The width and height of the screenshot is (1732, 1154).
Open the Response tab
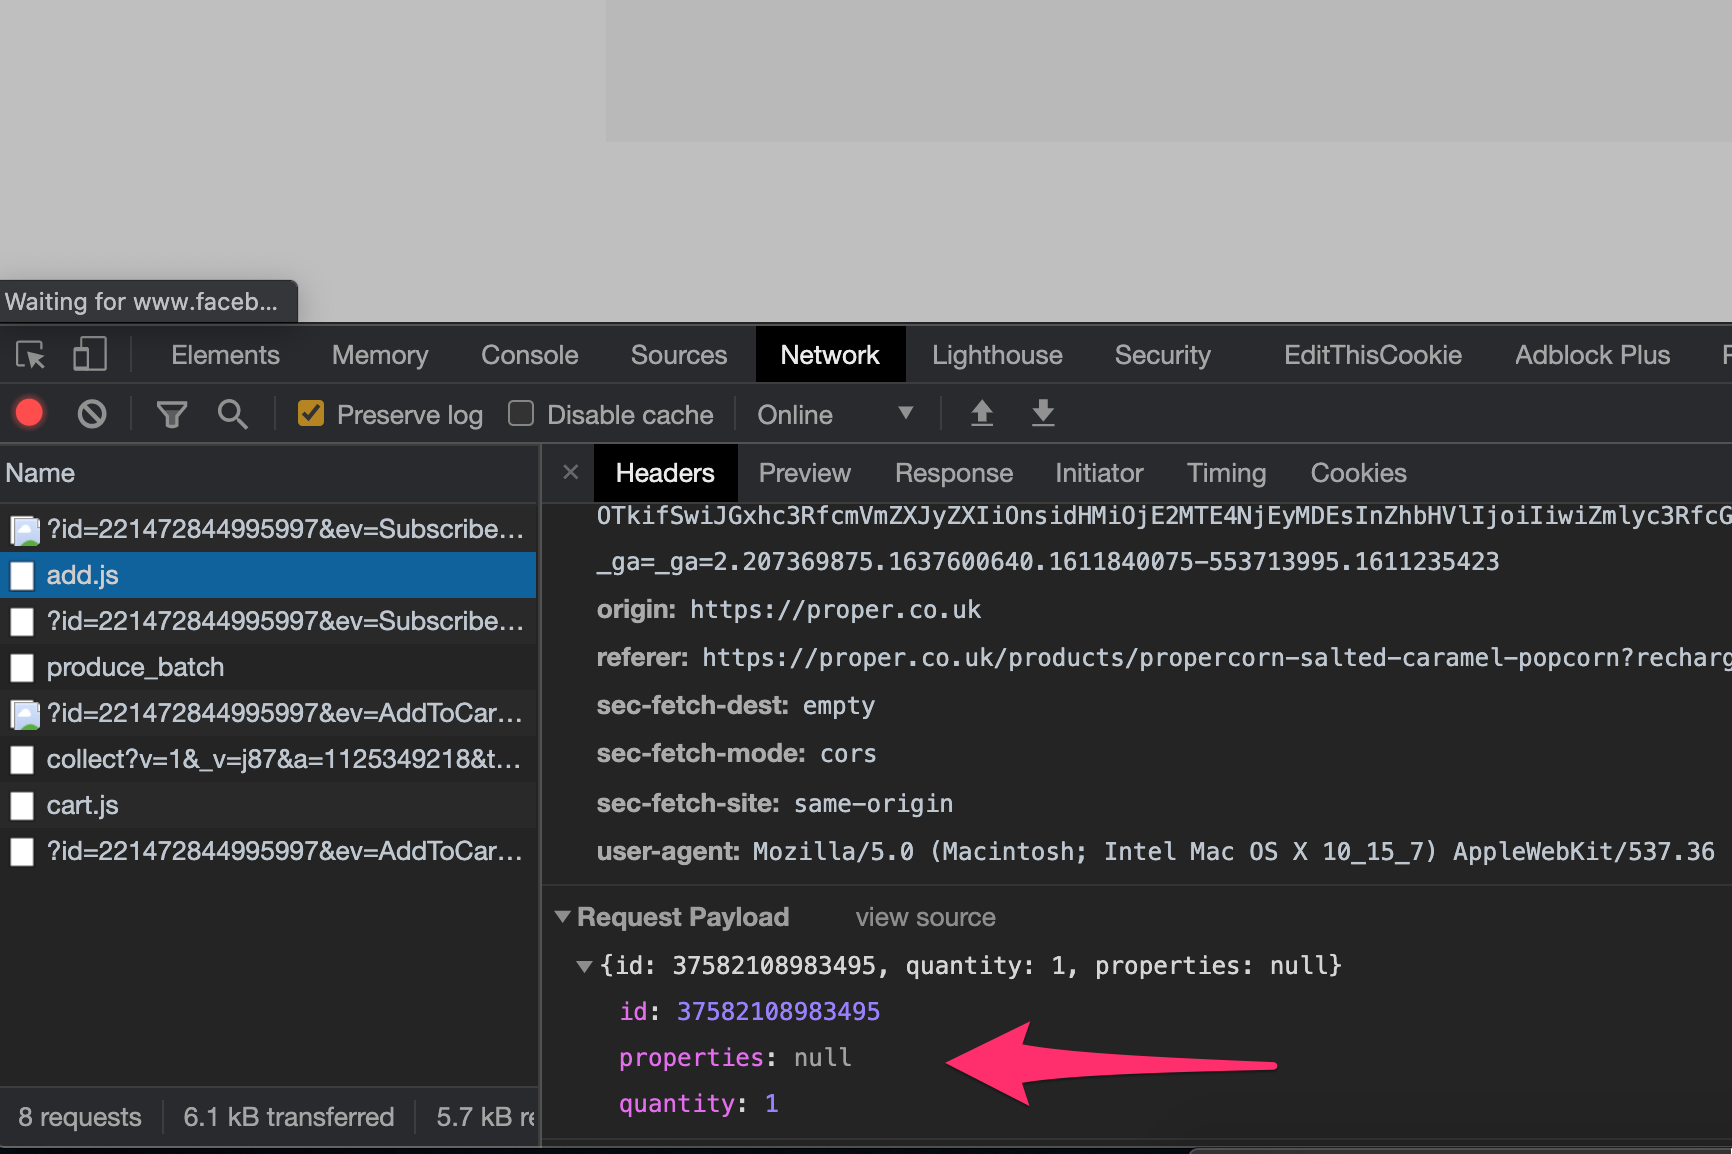[953, 473]
